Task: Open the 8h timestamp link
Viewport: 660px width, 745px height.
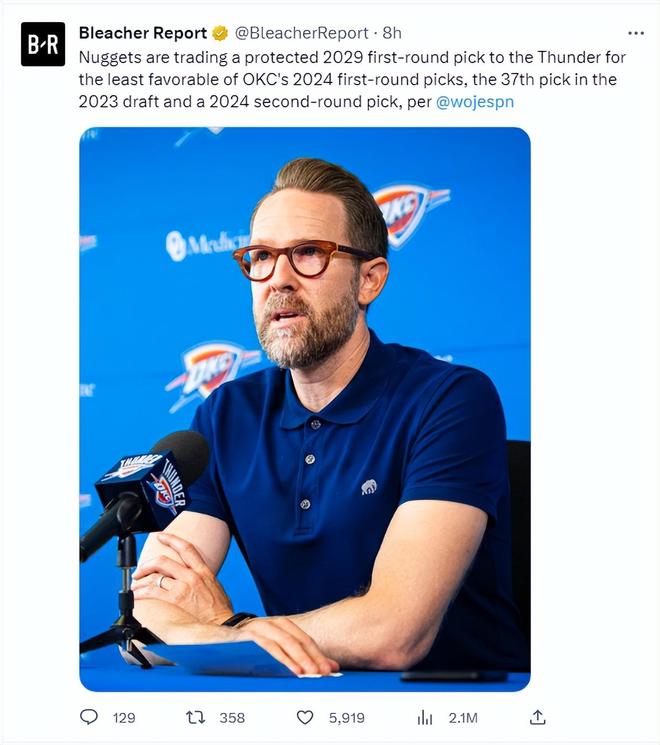Action: [x=392, y=33]
